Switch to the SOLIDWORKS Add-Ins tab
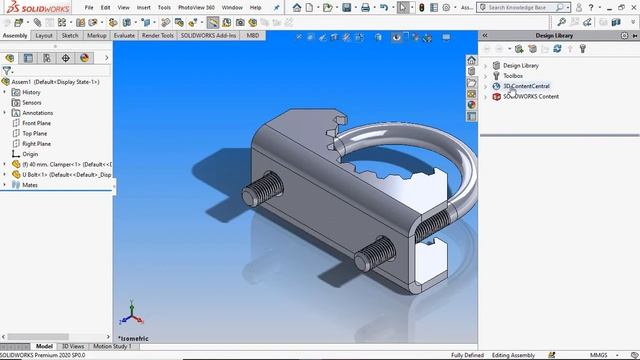Screen dimensions: 640x360 click(x=209, y=36)
